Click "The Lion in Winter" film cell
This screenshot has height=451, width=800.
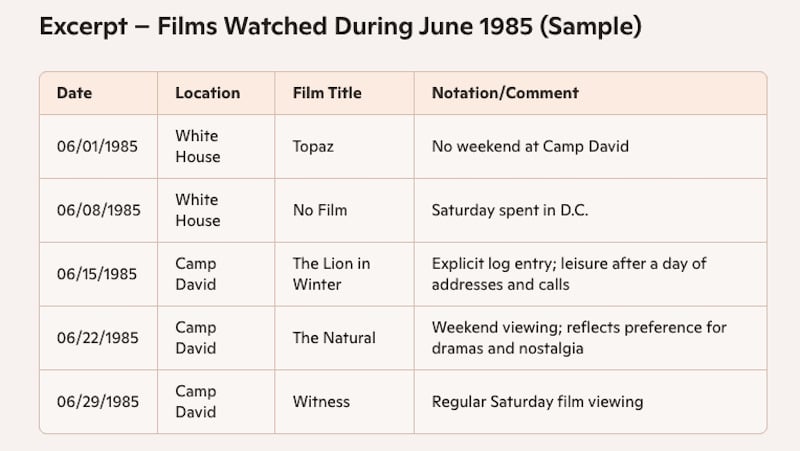click(331, 274)
